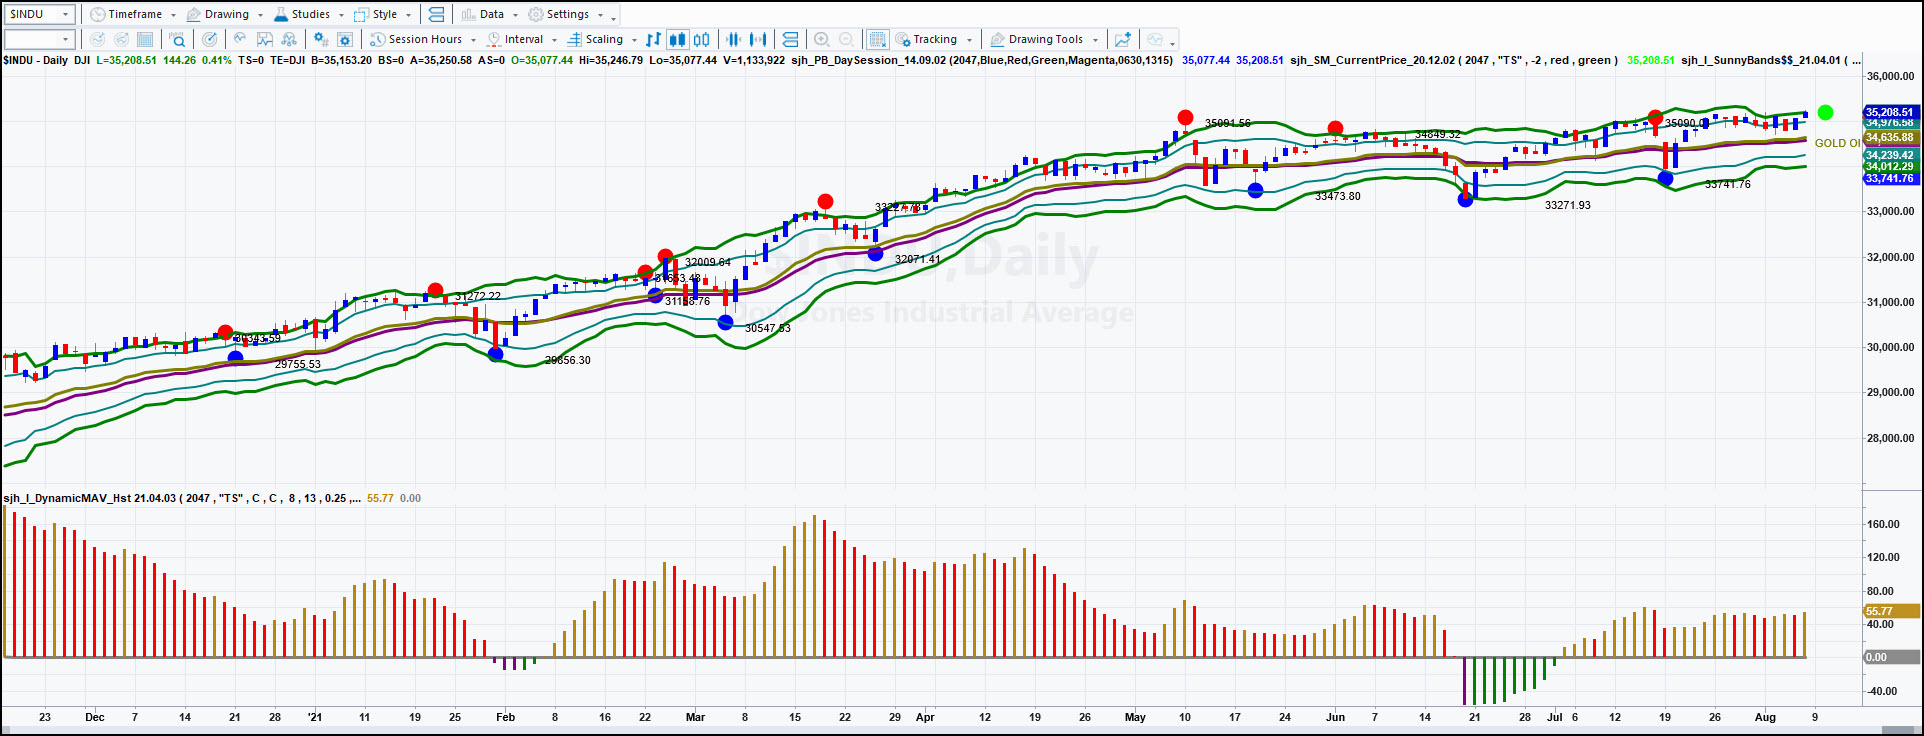Image resolution: width=1924 pixels, height=736 pixels.
Task: Click the gear-in-square properties icon
Action: coord(345,39)
